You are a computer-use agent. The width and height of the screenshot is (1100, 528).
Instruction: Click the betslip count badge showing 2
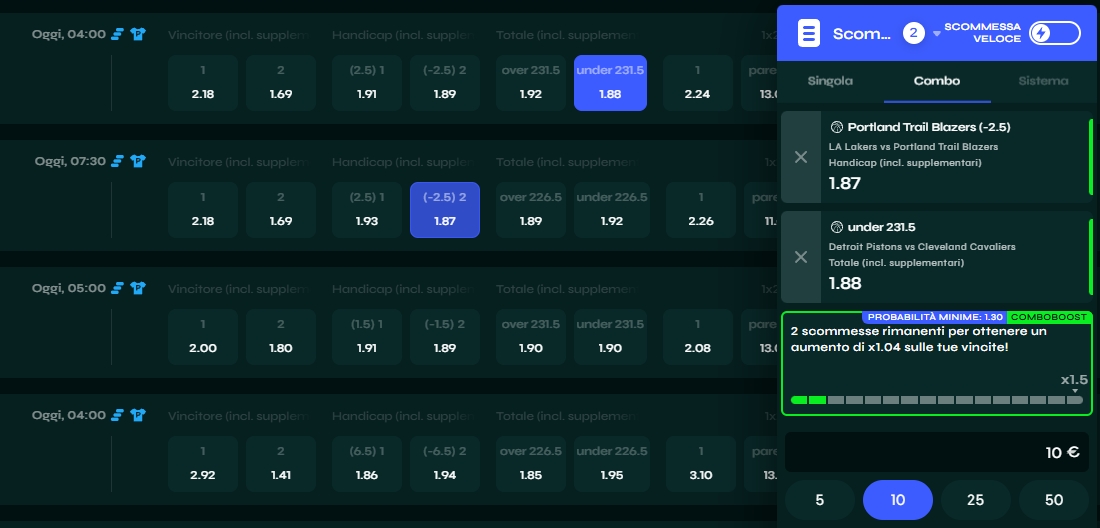(913, 33)
